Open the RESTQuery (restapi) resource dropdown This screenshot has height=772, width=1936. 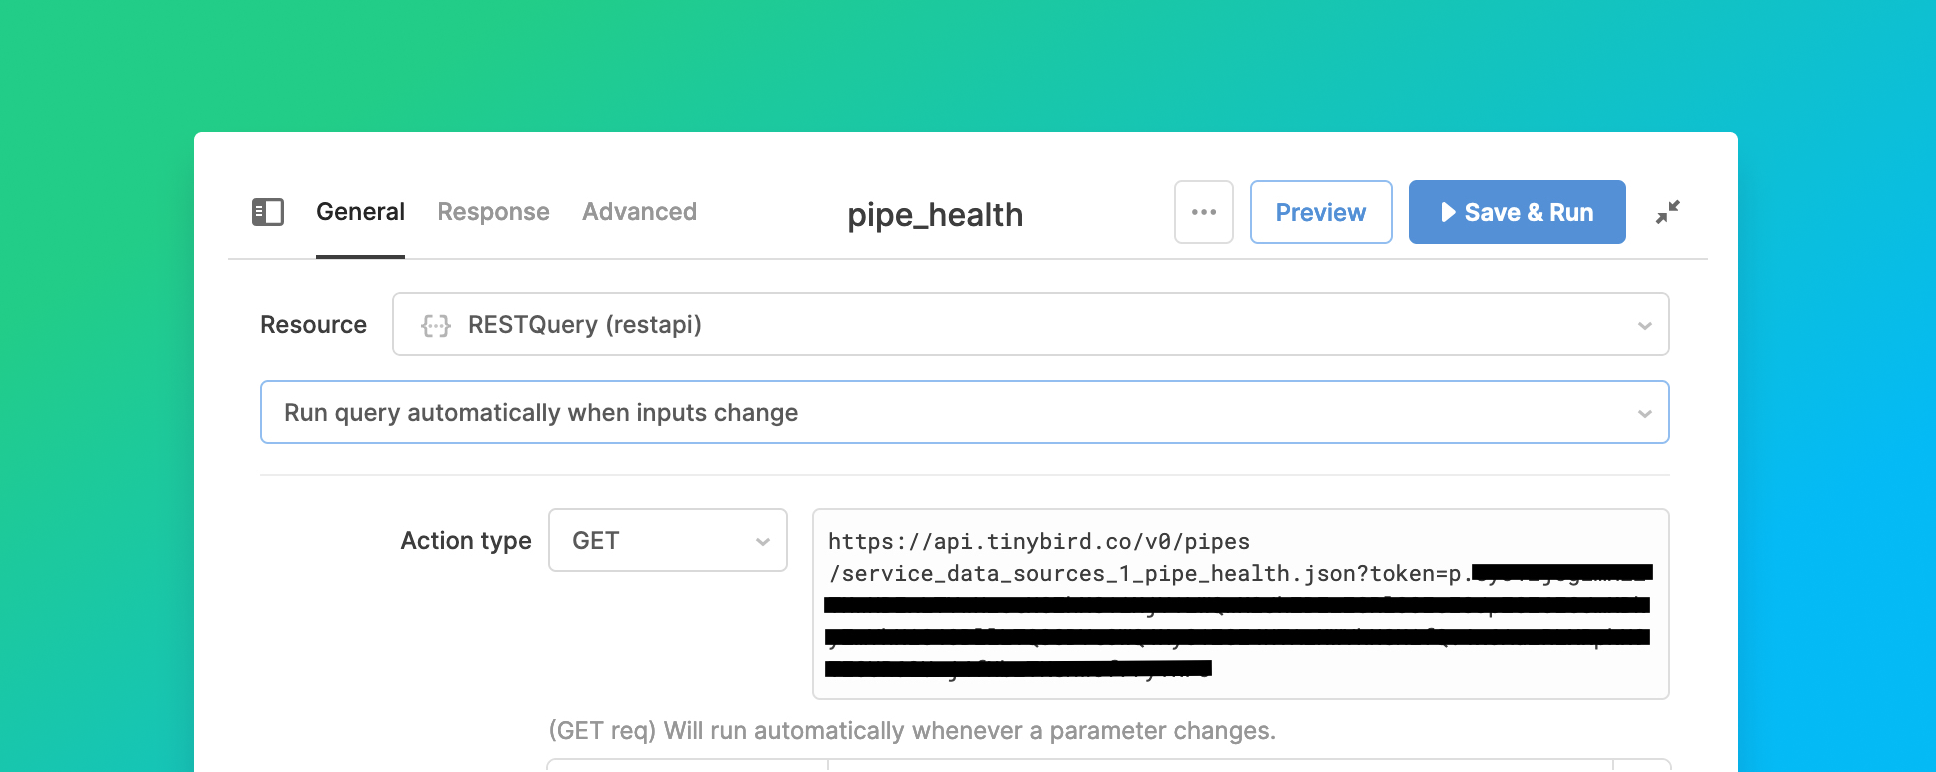coord(1030,324)
